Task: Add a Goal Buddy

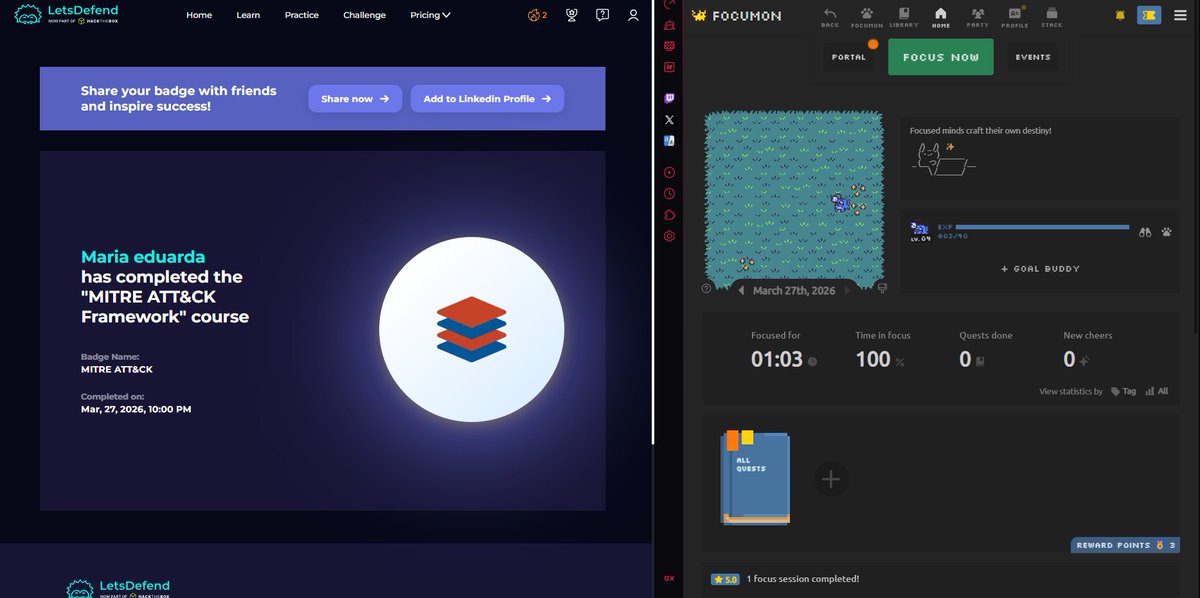Action: 1040,269
